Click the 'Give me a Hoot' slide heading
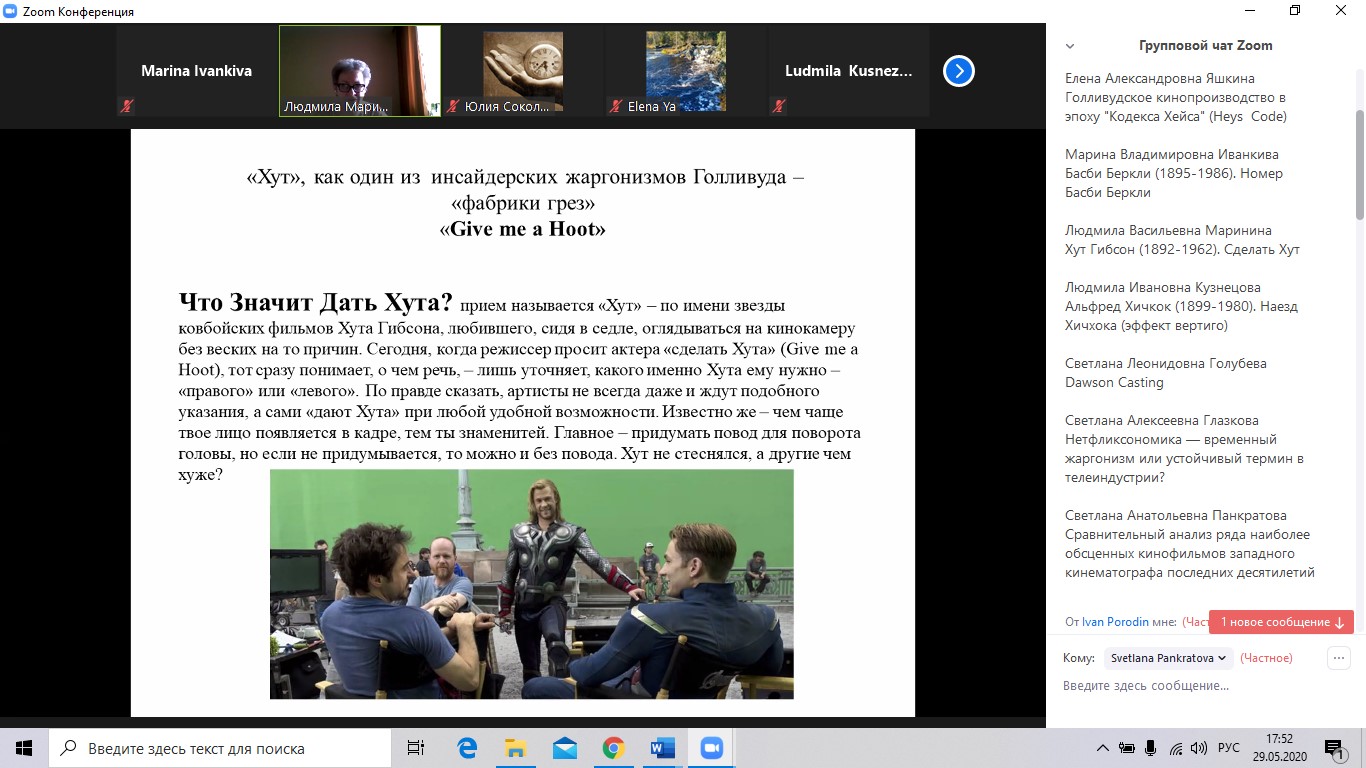 (x=522, y=229)
